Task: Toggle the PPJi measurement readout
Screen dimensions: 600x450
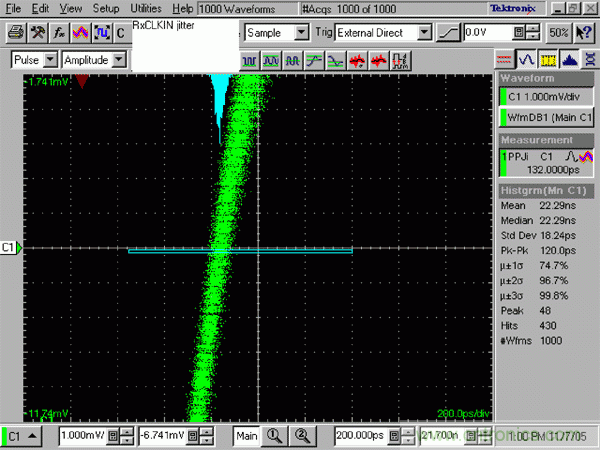Action: (548, 163)
